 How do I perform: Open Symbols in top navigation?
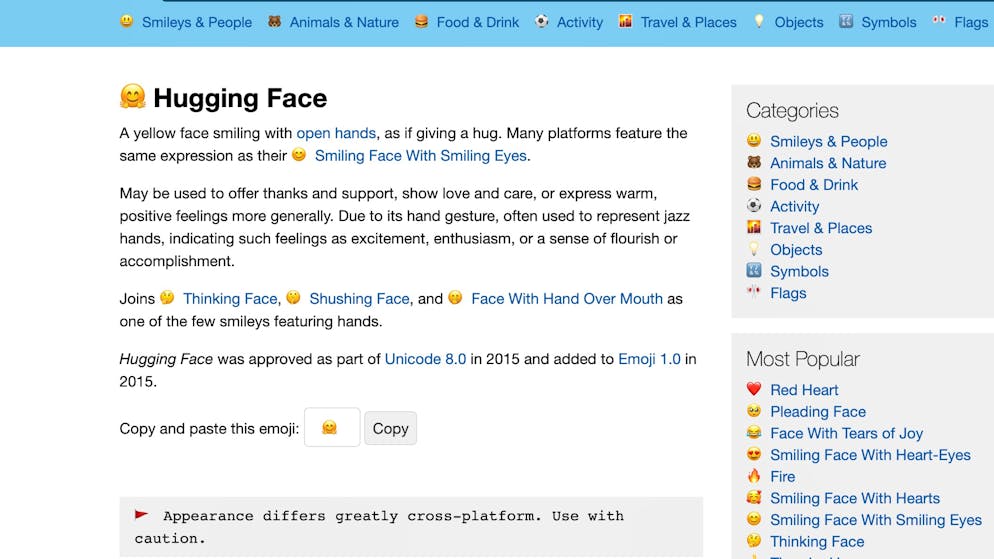[x=889, y=22]
